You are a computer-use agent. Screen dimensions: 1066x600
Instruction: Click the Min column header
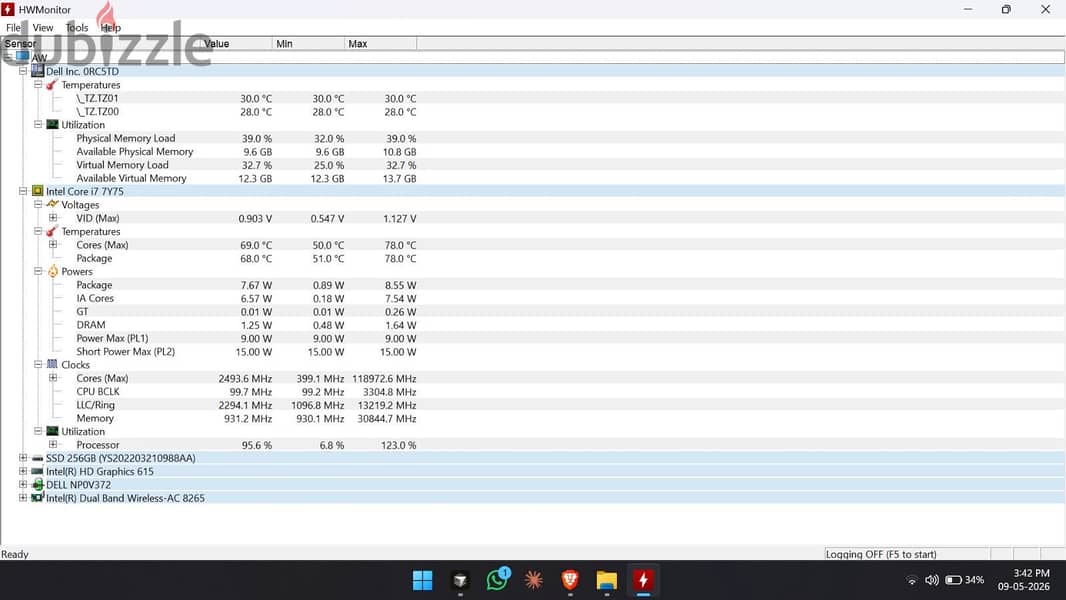[308, 43]
